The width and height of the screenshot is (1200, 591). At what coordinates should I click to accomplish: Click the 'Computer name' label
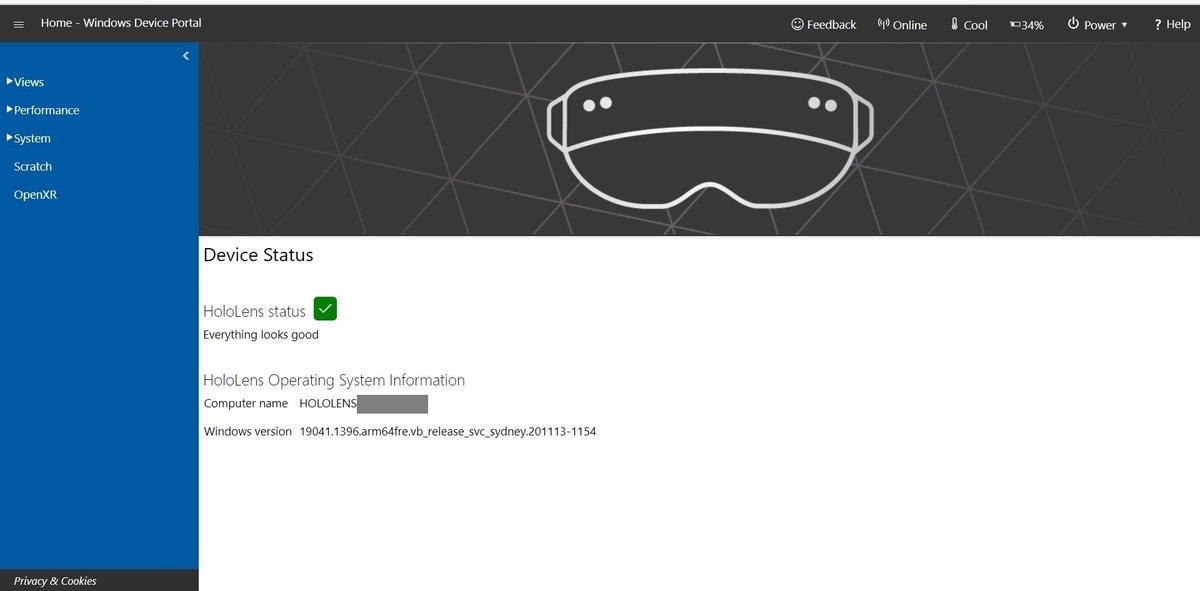246,403
